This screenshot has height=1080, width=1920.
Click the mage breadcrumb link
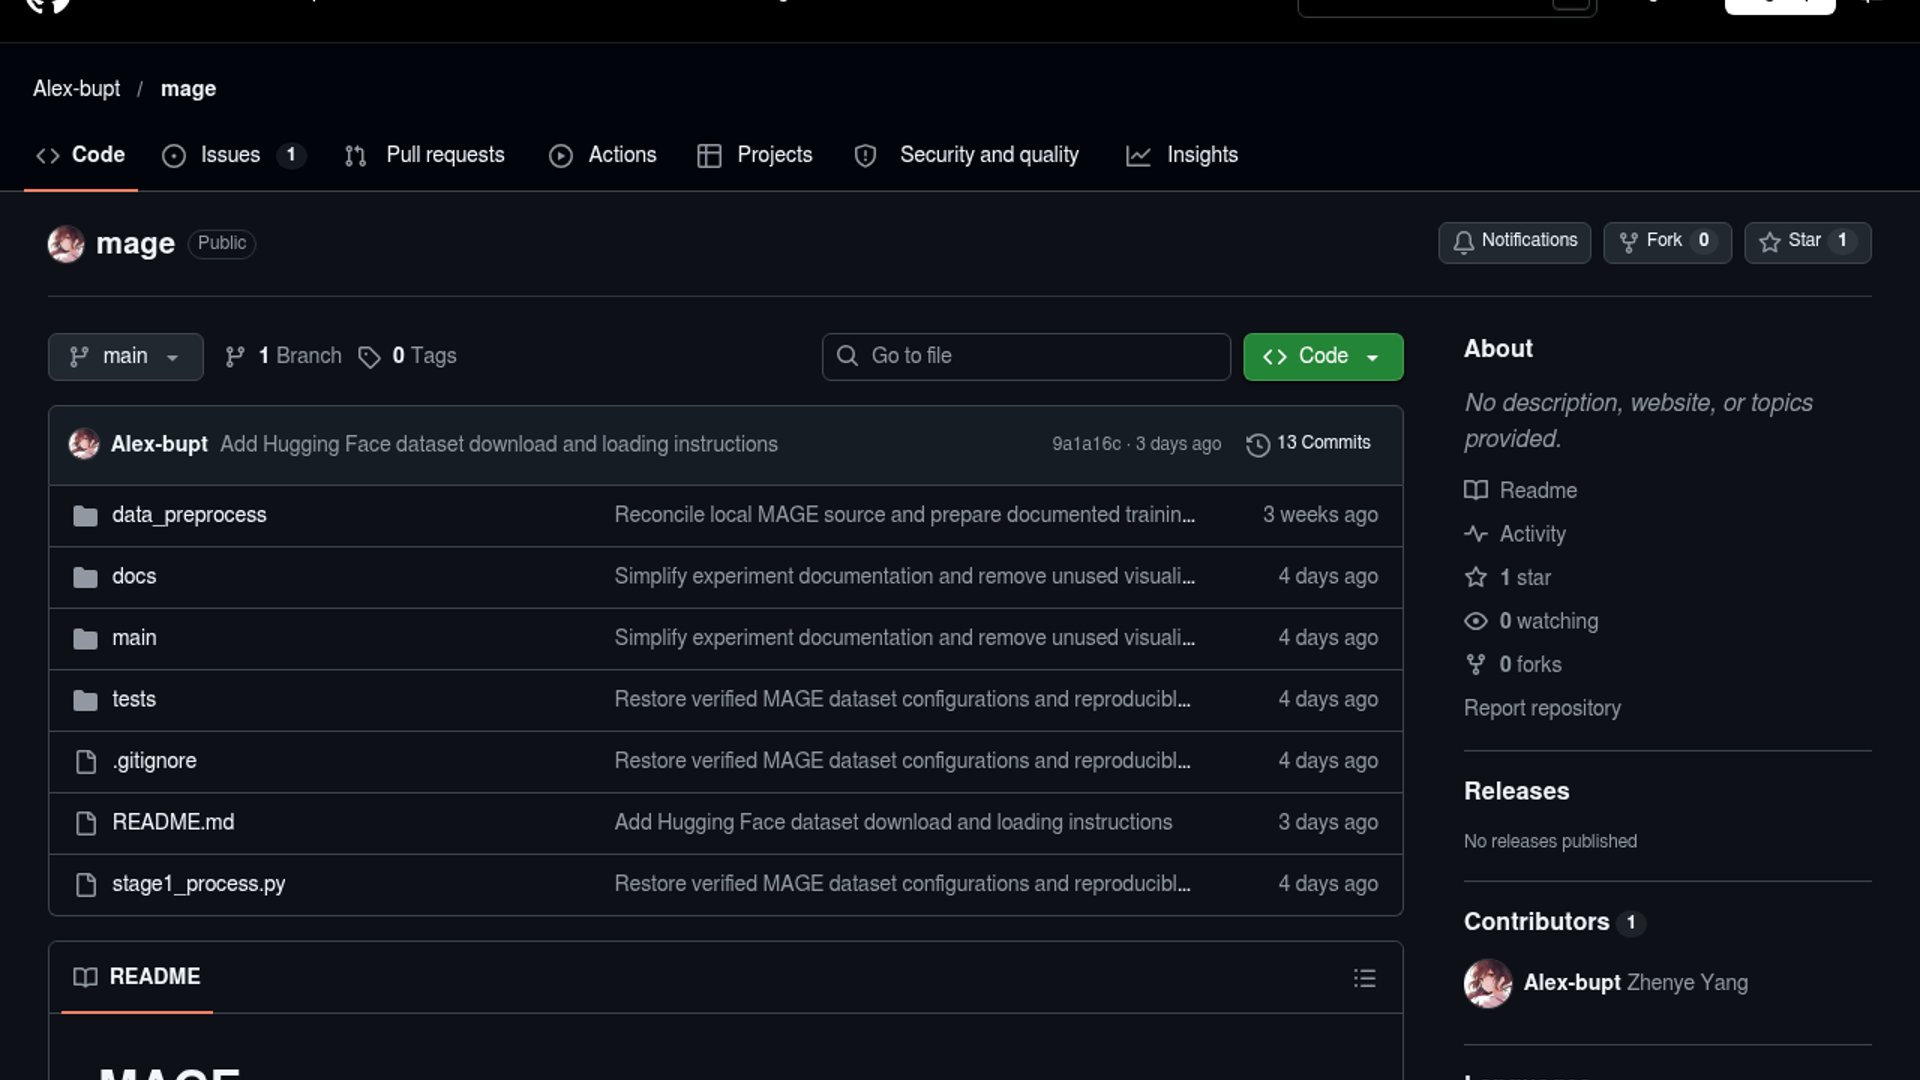[188, 89]
